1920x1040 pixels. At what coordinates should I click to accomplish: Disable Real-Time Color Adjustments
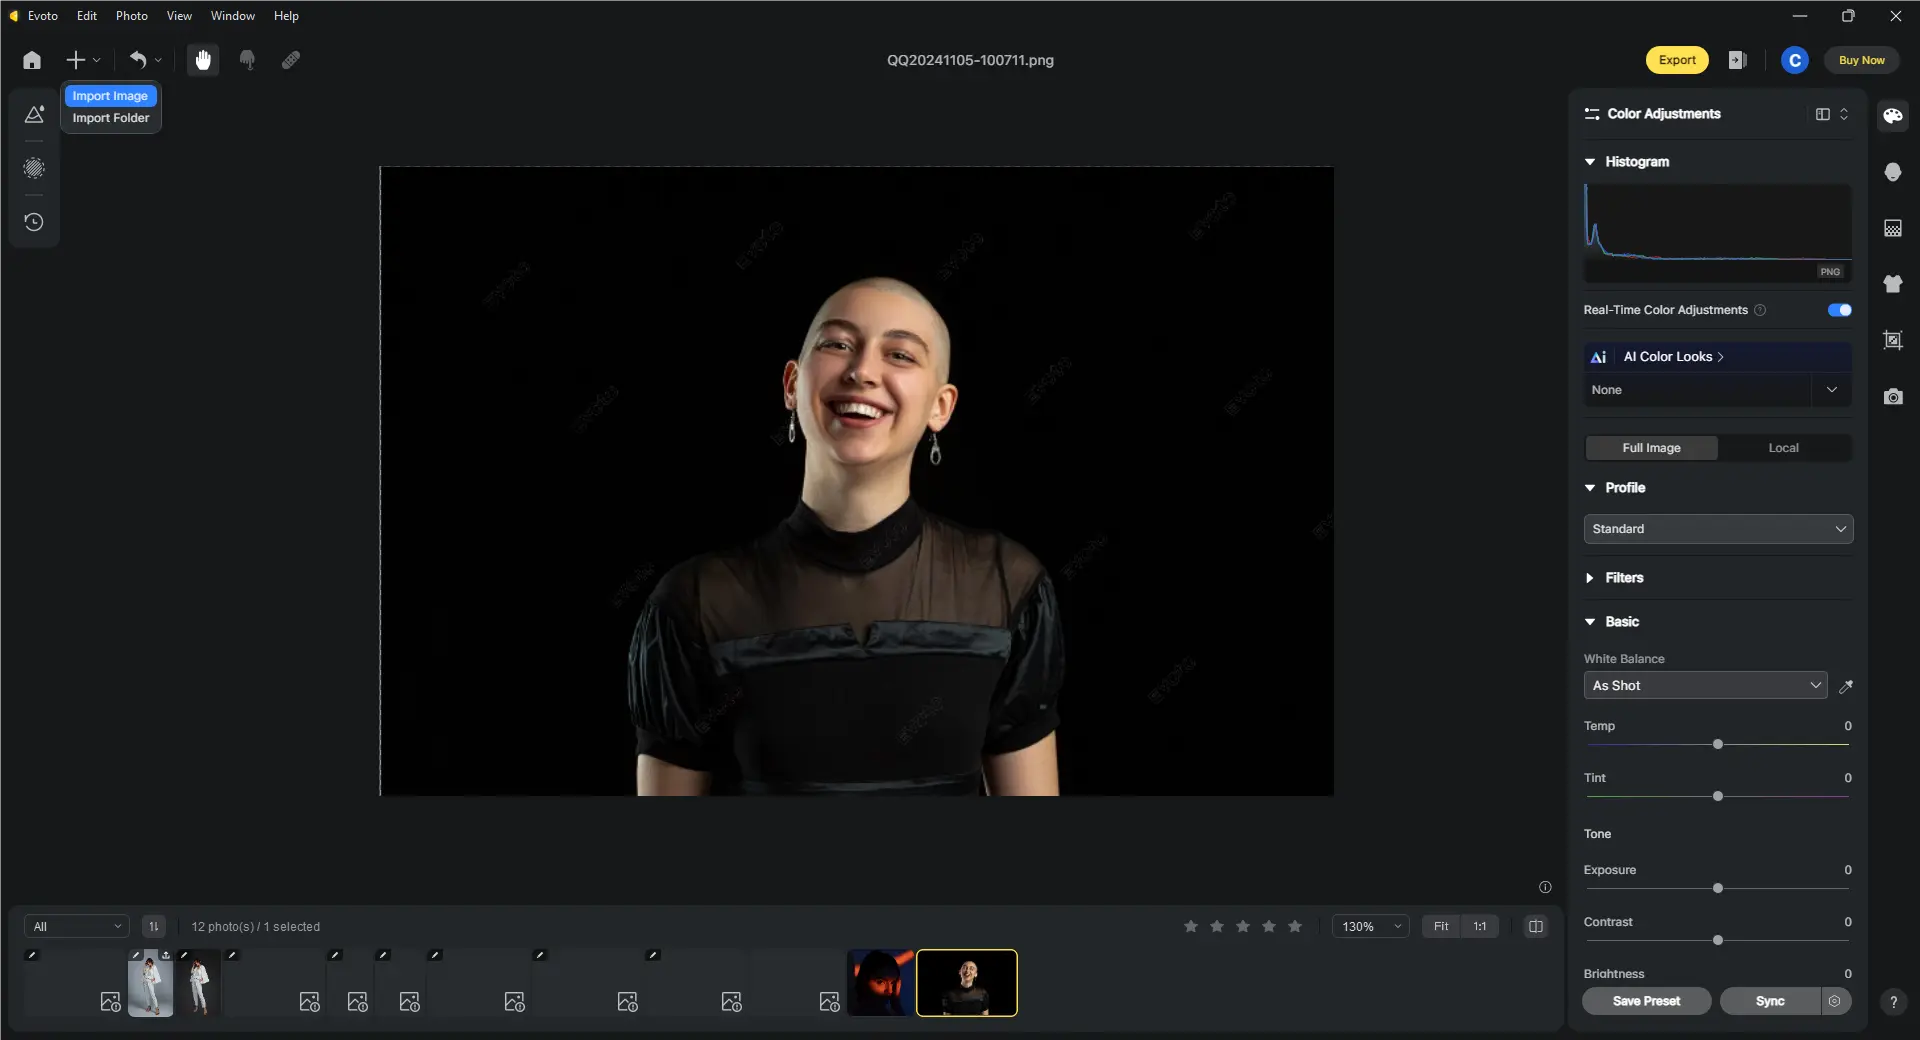(1839, 310)
